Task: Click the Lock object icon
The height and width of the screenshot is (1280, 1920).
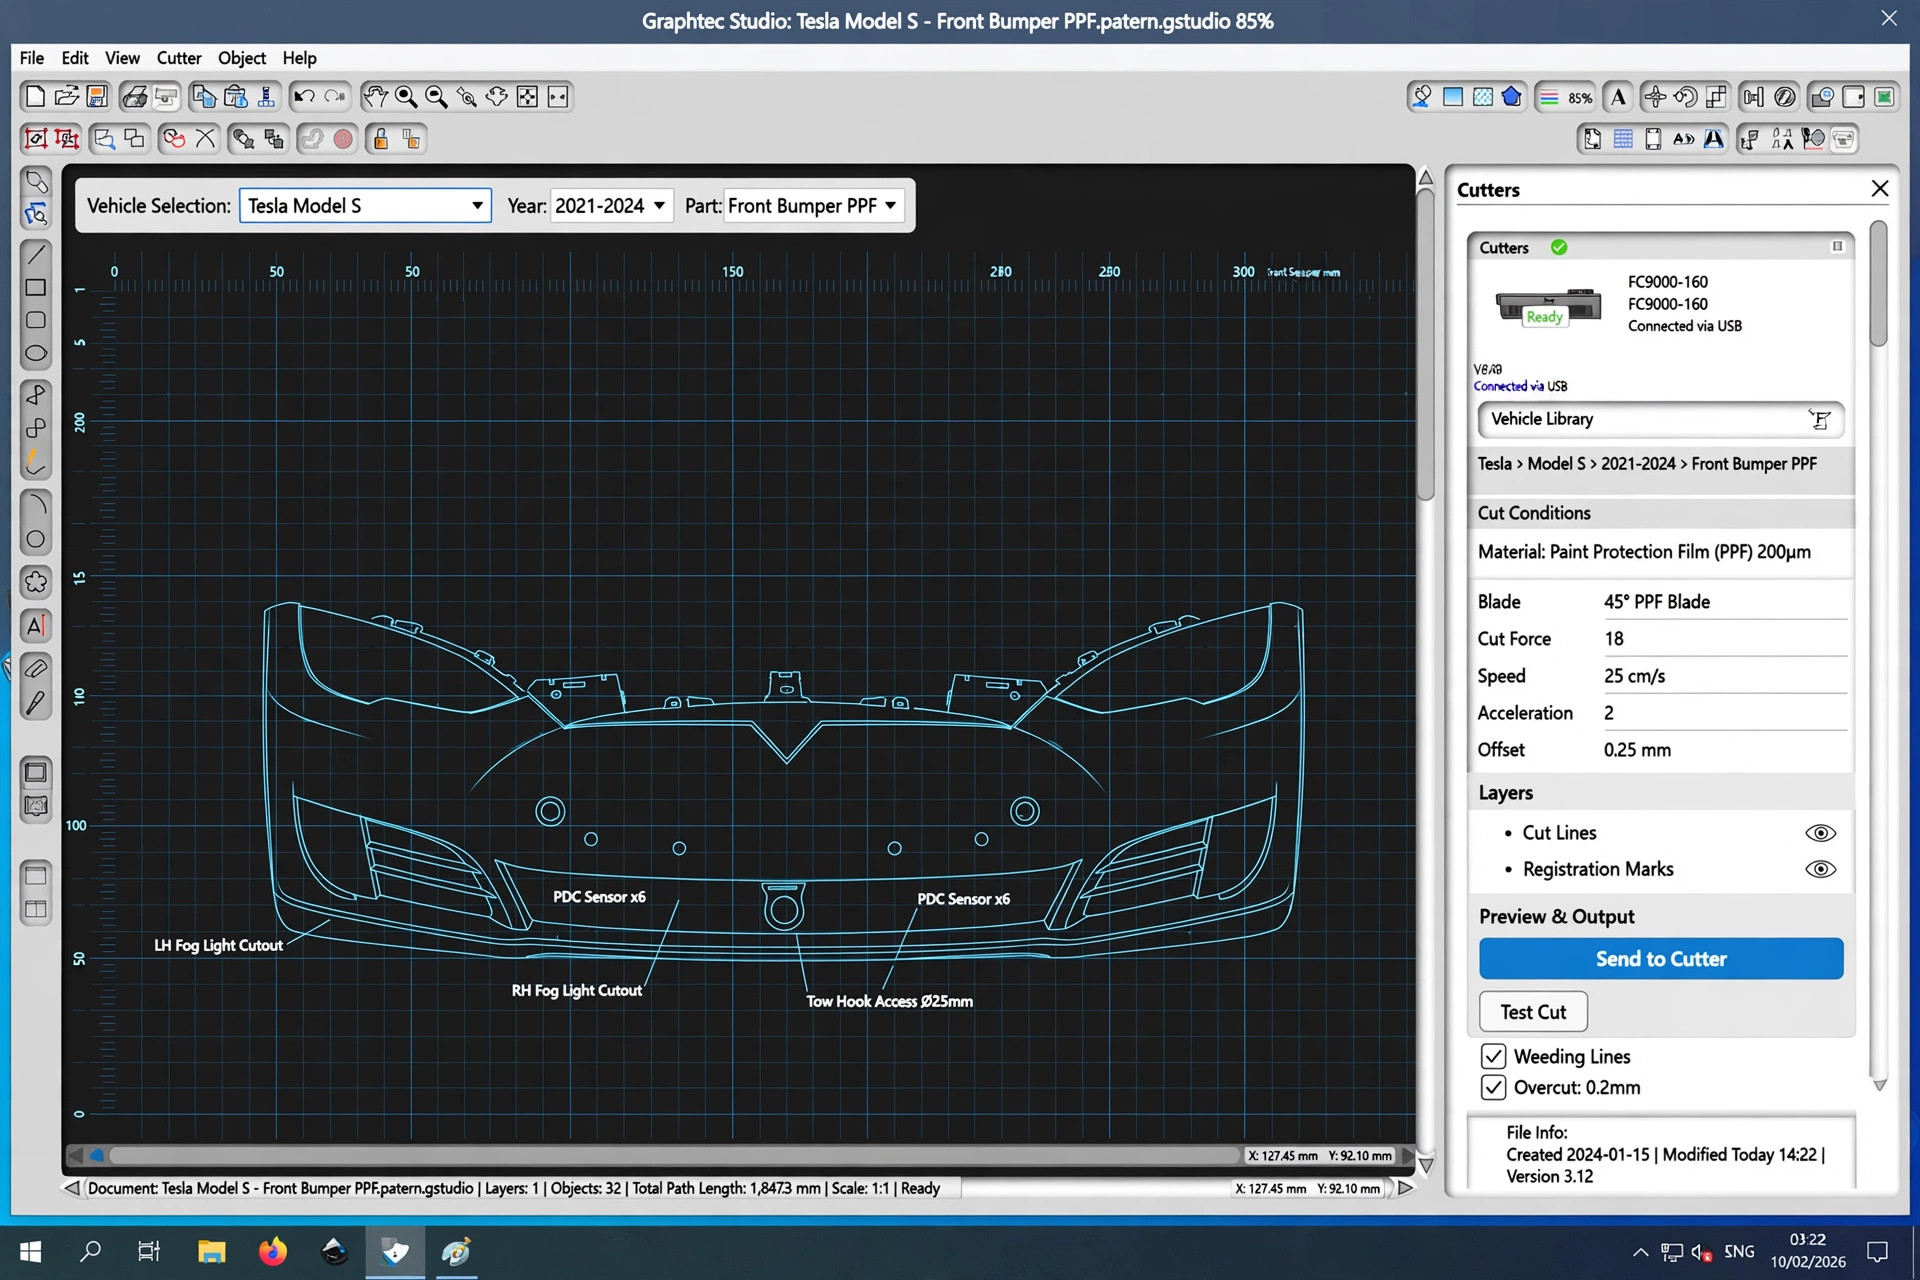Action: (380, 139)
